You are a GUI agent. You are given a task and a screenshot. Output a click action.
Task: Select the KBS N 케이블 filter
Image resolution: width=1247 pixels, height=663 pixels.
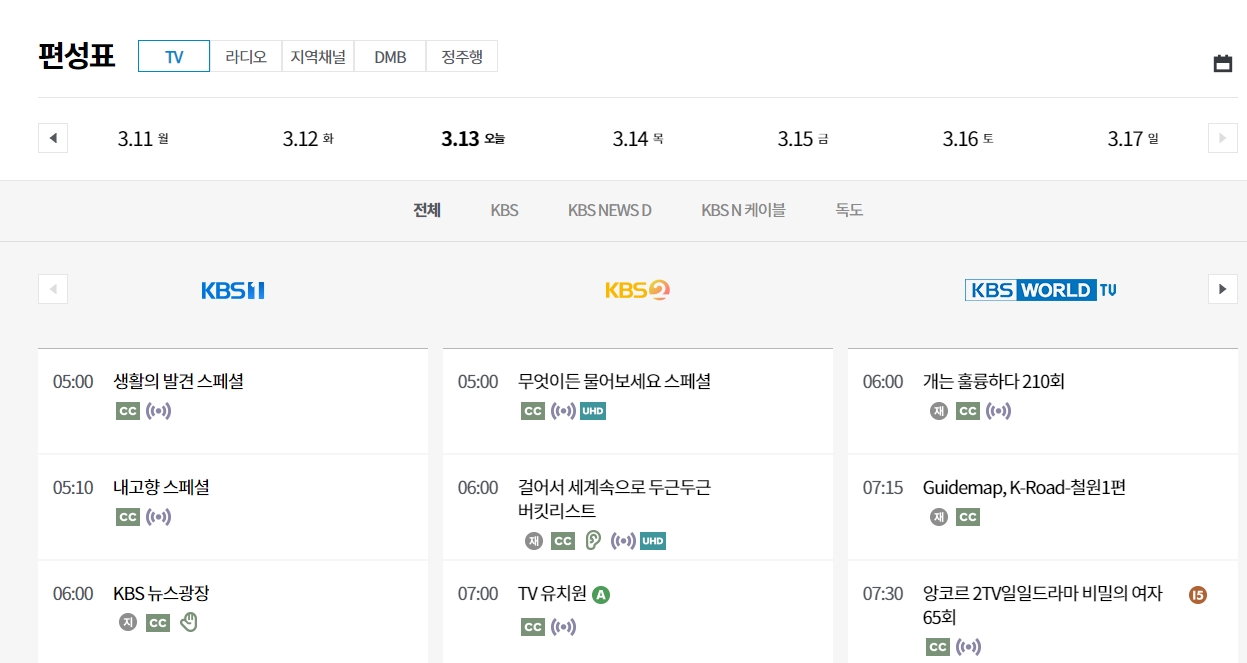(744, 210)
